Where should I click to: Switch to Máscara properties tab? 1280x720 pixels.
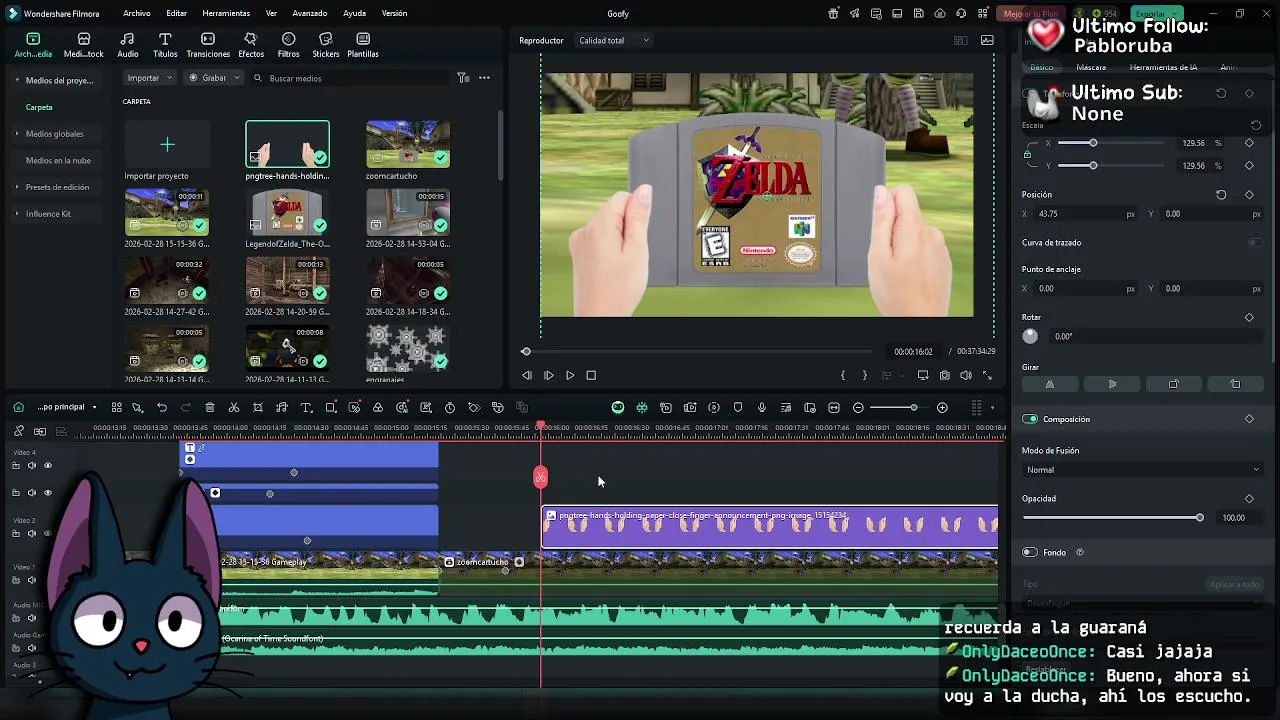click(x=1091, y=67)
